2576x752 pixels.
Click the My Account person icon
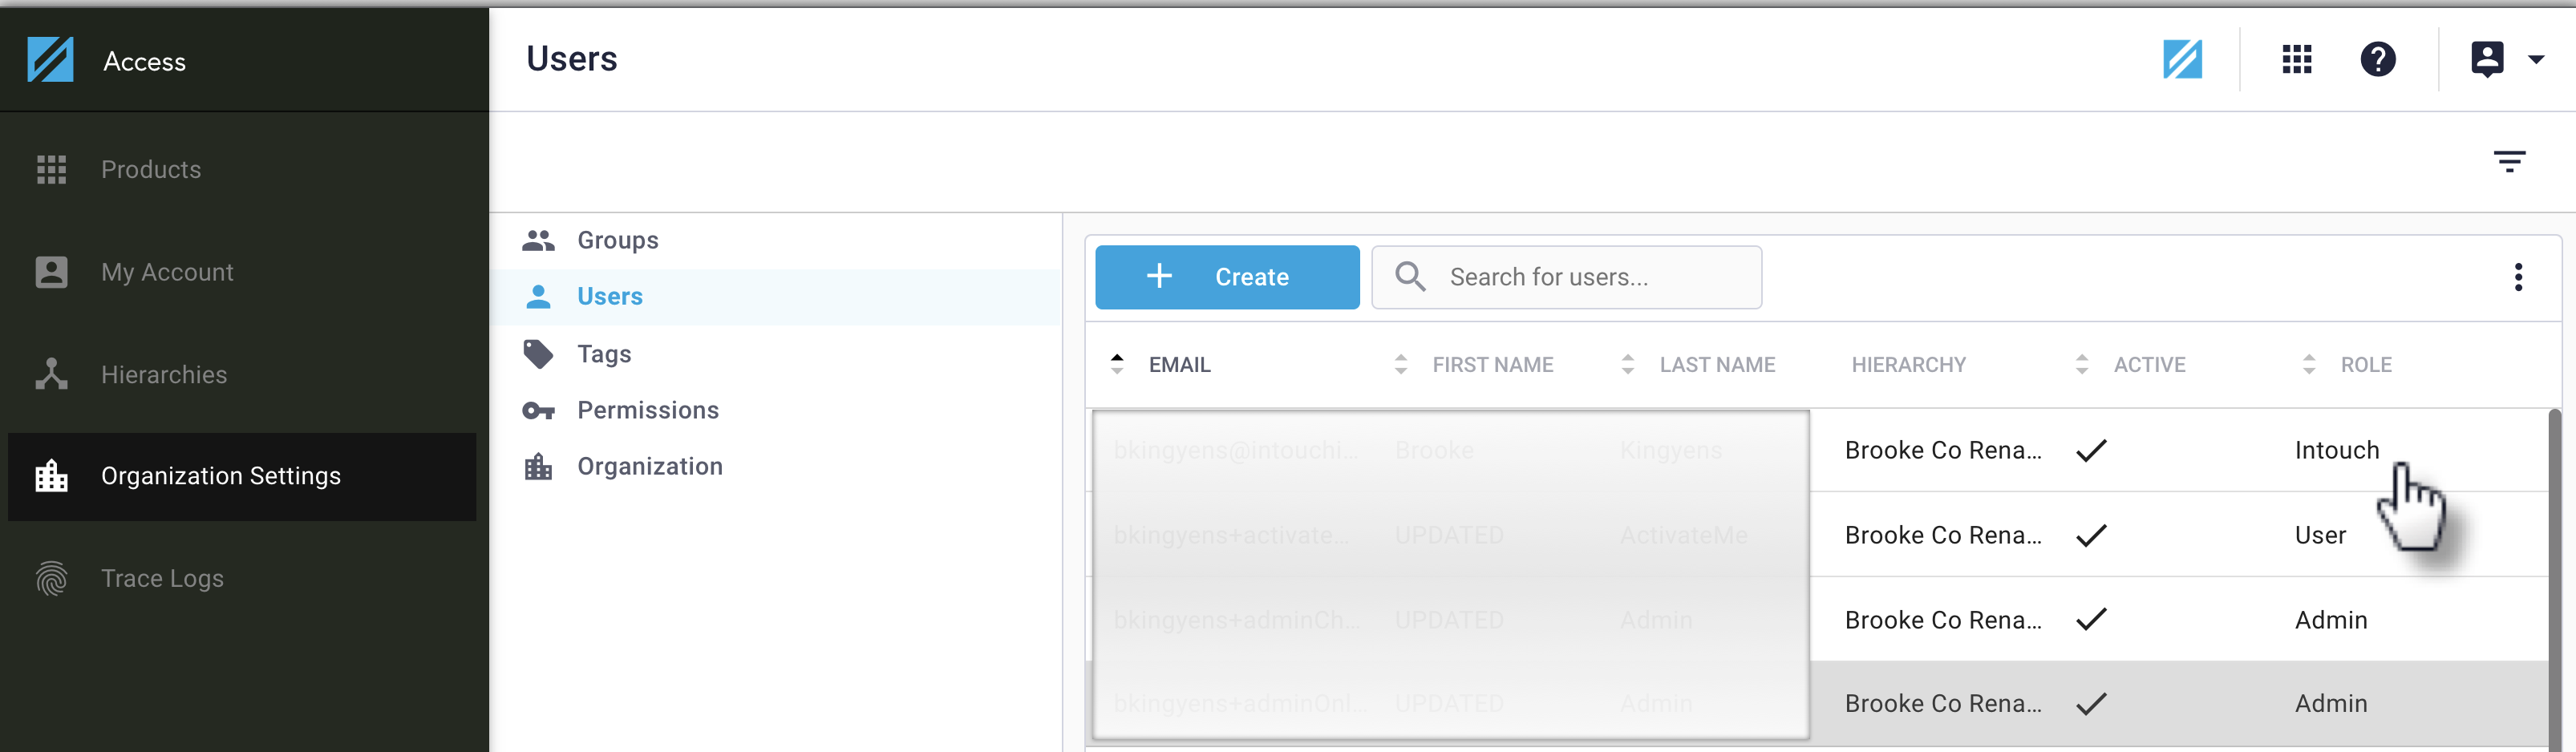tap(51, 272)
